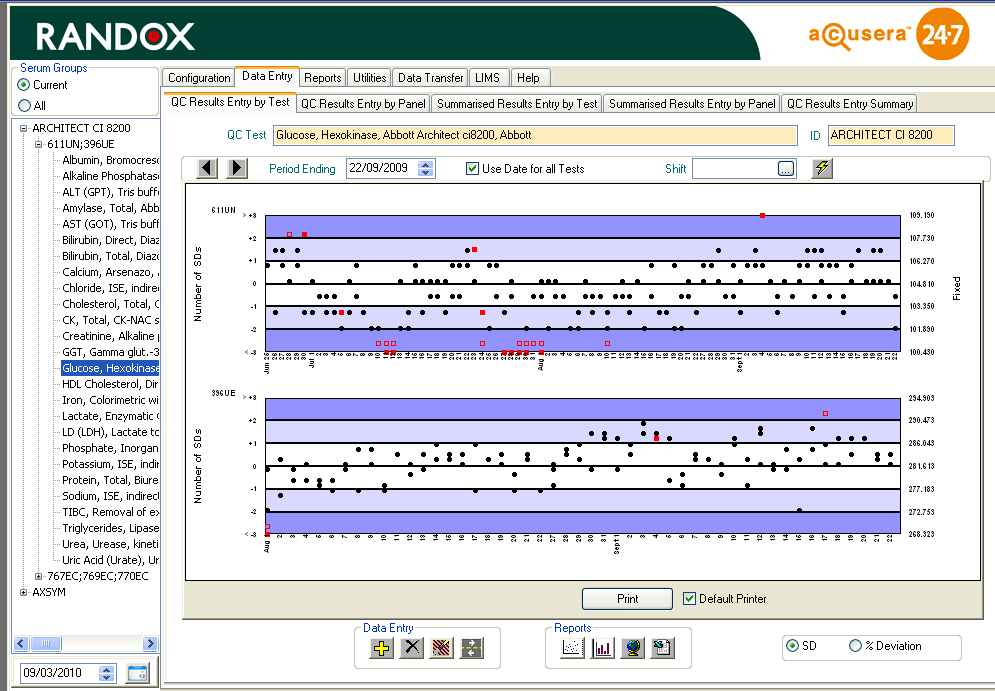Select ALT (GPT) test in the tree

point(110,192)
